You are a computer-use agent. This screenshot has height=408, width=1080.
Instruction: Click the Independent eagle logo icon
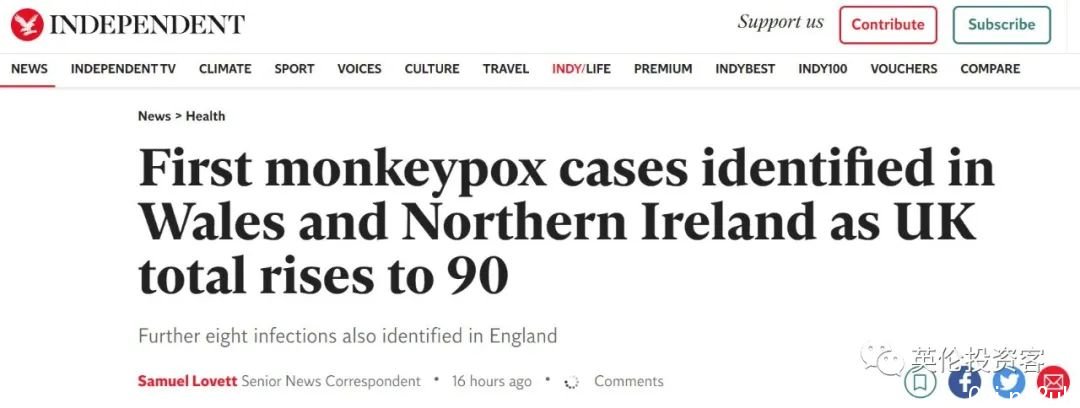click(27, 25)
